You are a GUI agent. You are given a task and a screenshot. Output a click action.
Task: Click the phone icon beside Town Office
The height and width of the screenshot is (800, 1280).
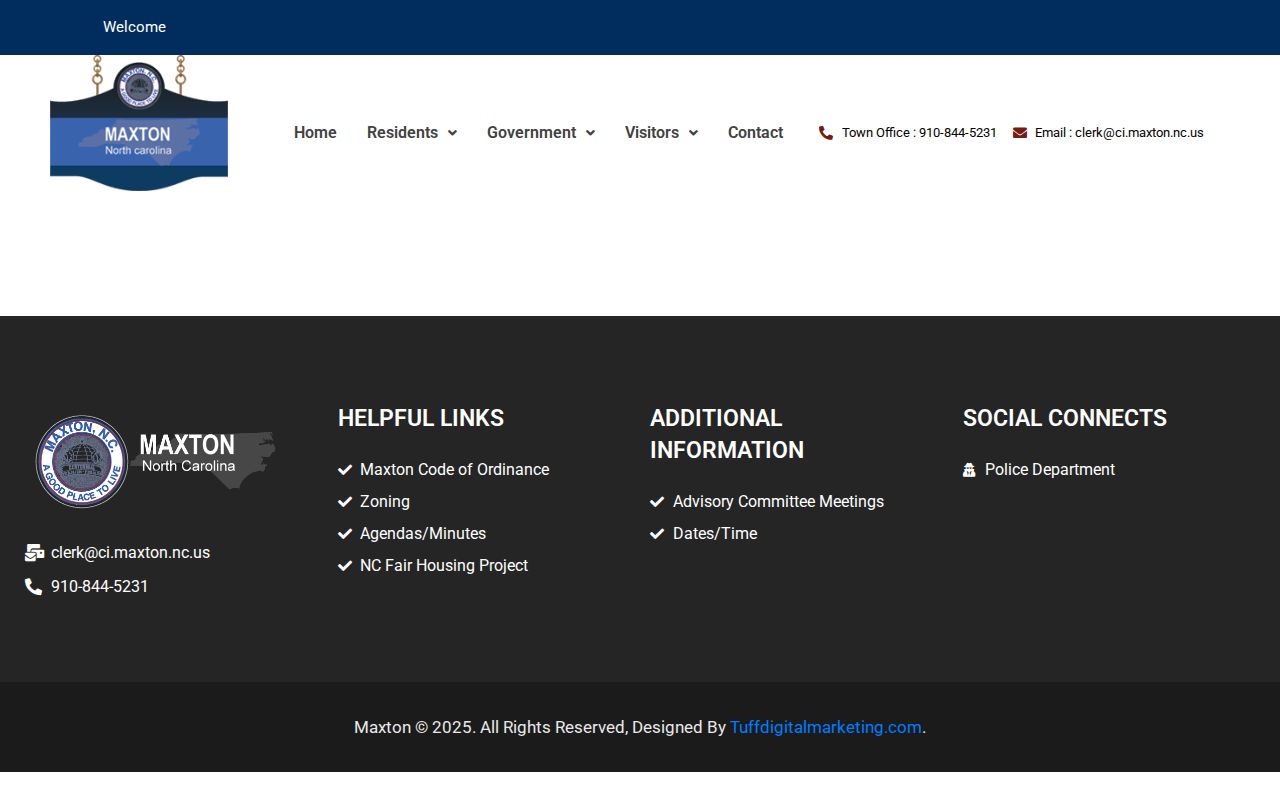pyautogui.click(x=826, y=133)
